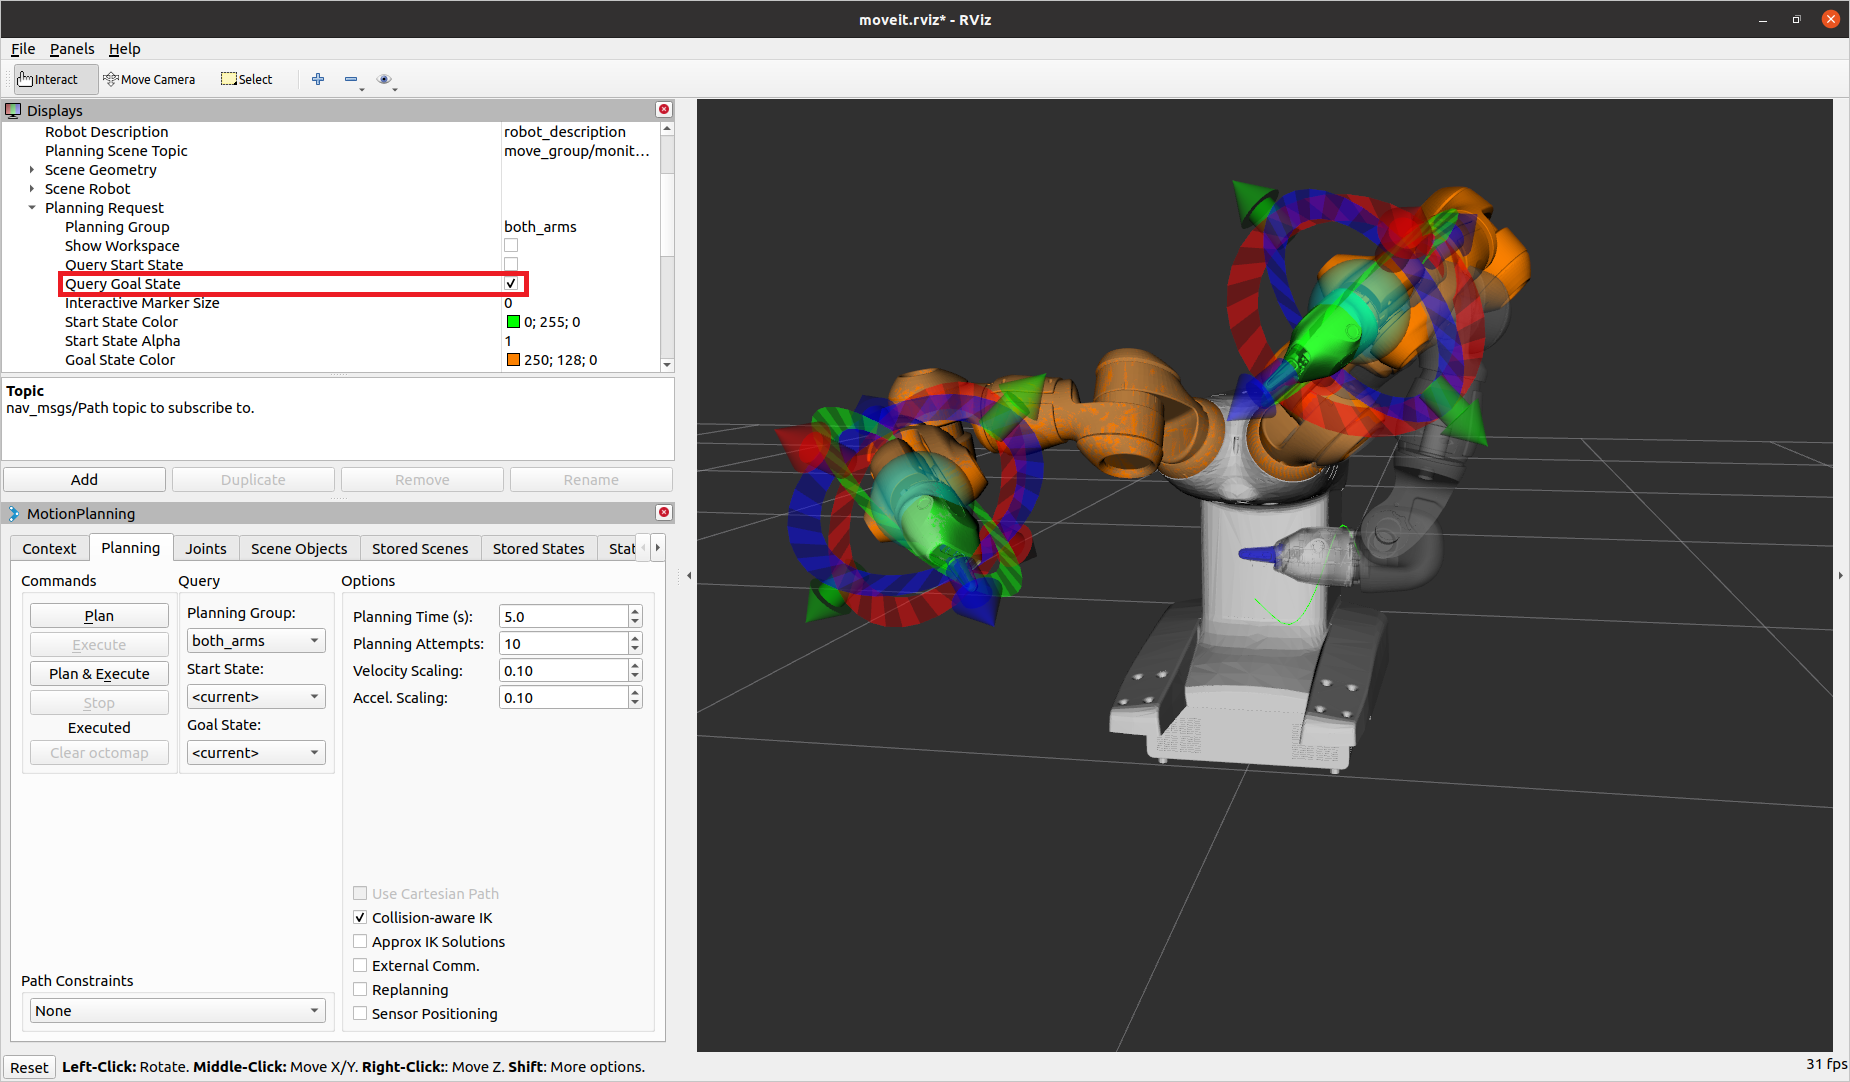
Task: Open the Panels menu
Action: click(72, 49)
